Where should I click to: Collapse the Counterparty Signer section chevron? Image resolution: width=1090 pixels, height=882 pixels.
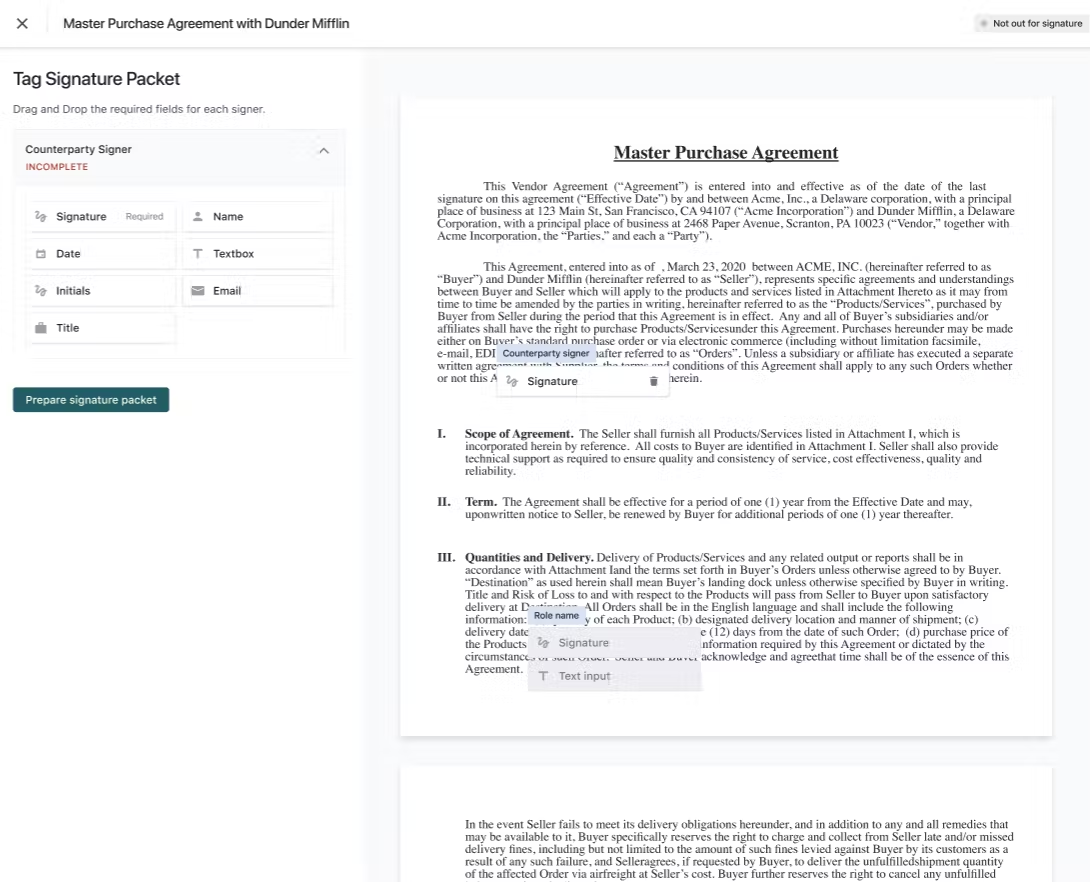[x=324, y=151]
